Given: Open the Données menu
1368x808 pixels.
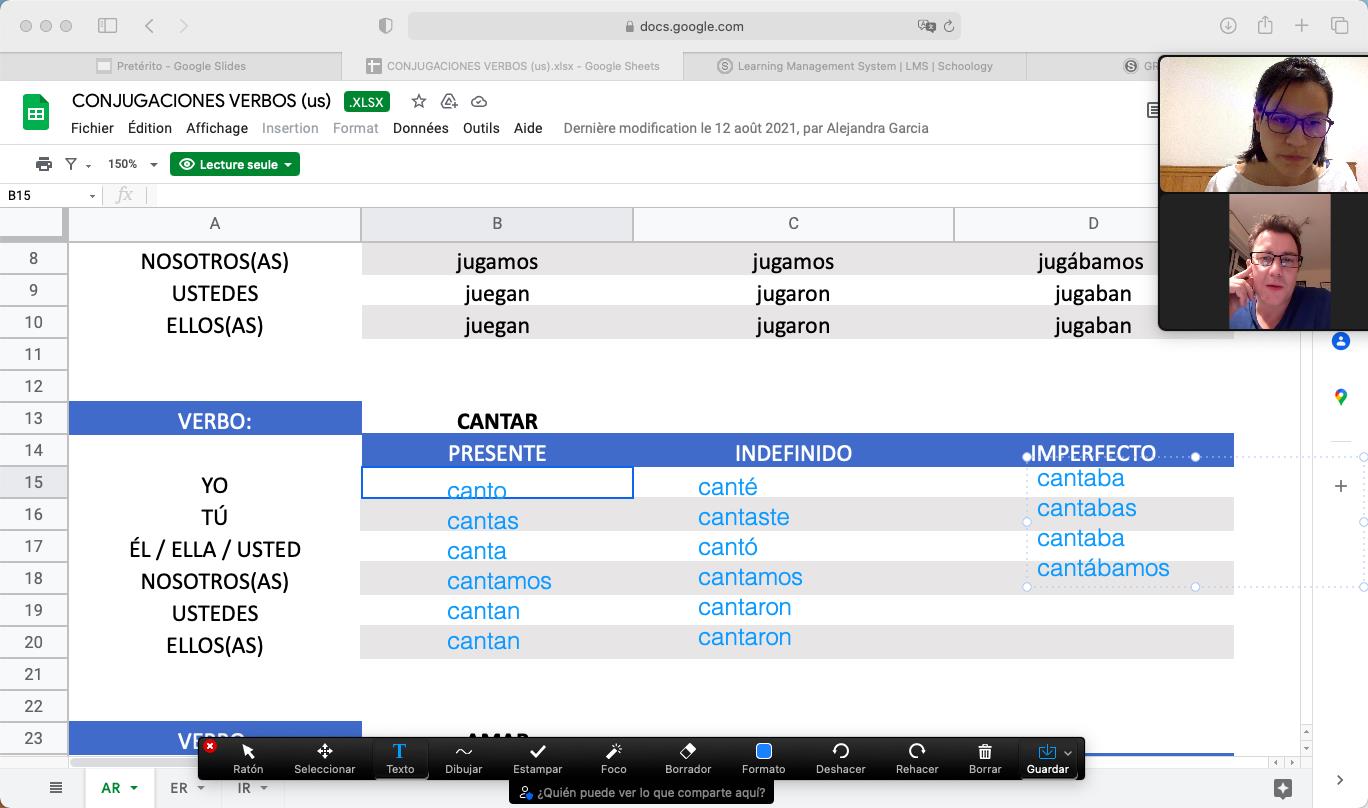Looking at the screenshot, I should (420, 128).
